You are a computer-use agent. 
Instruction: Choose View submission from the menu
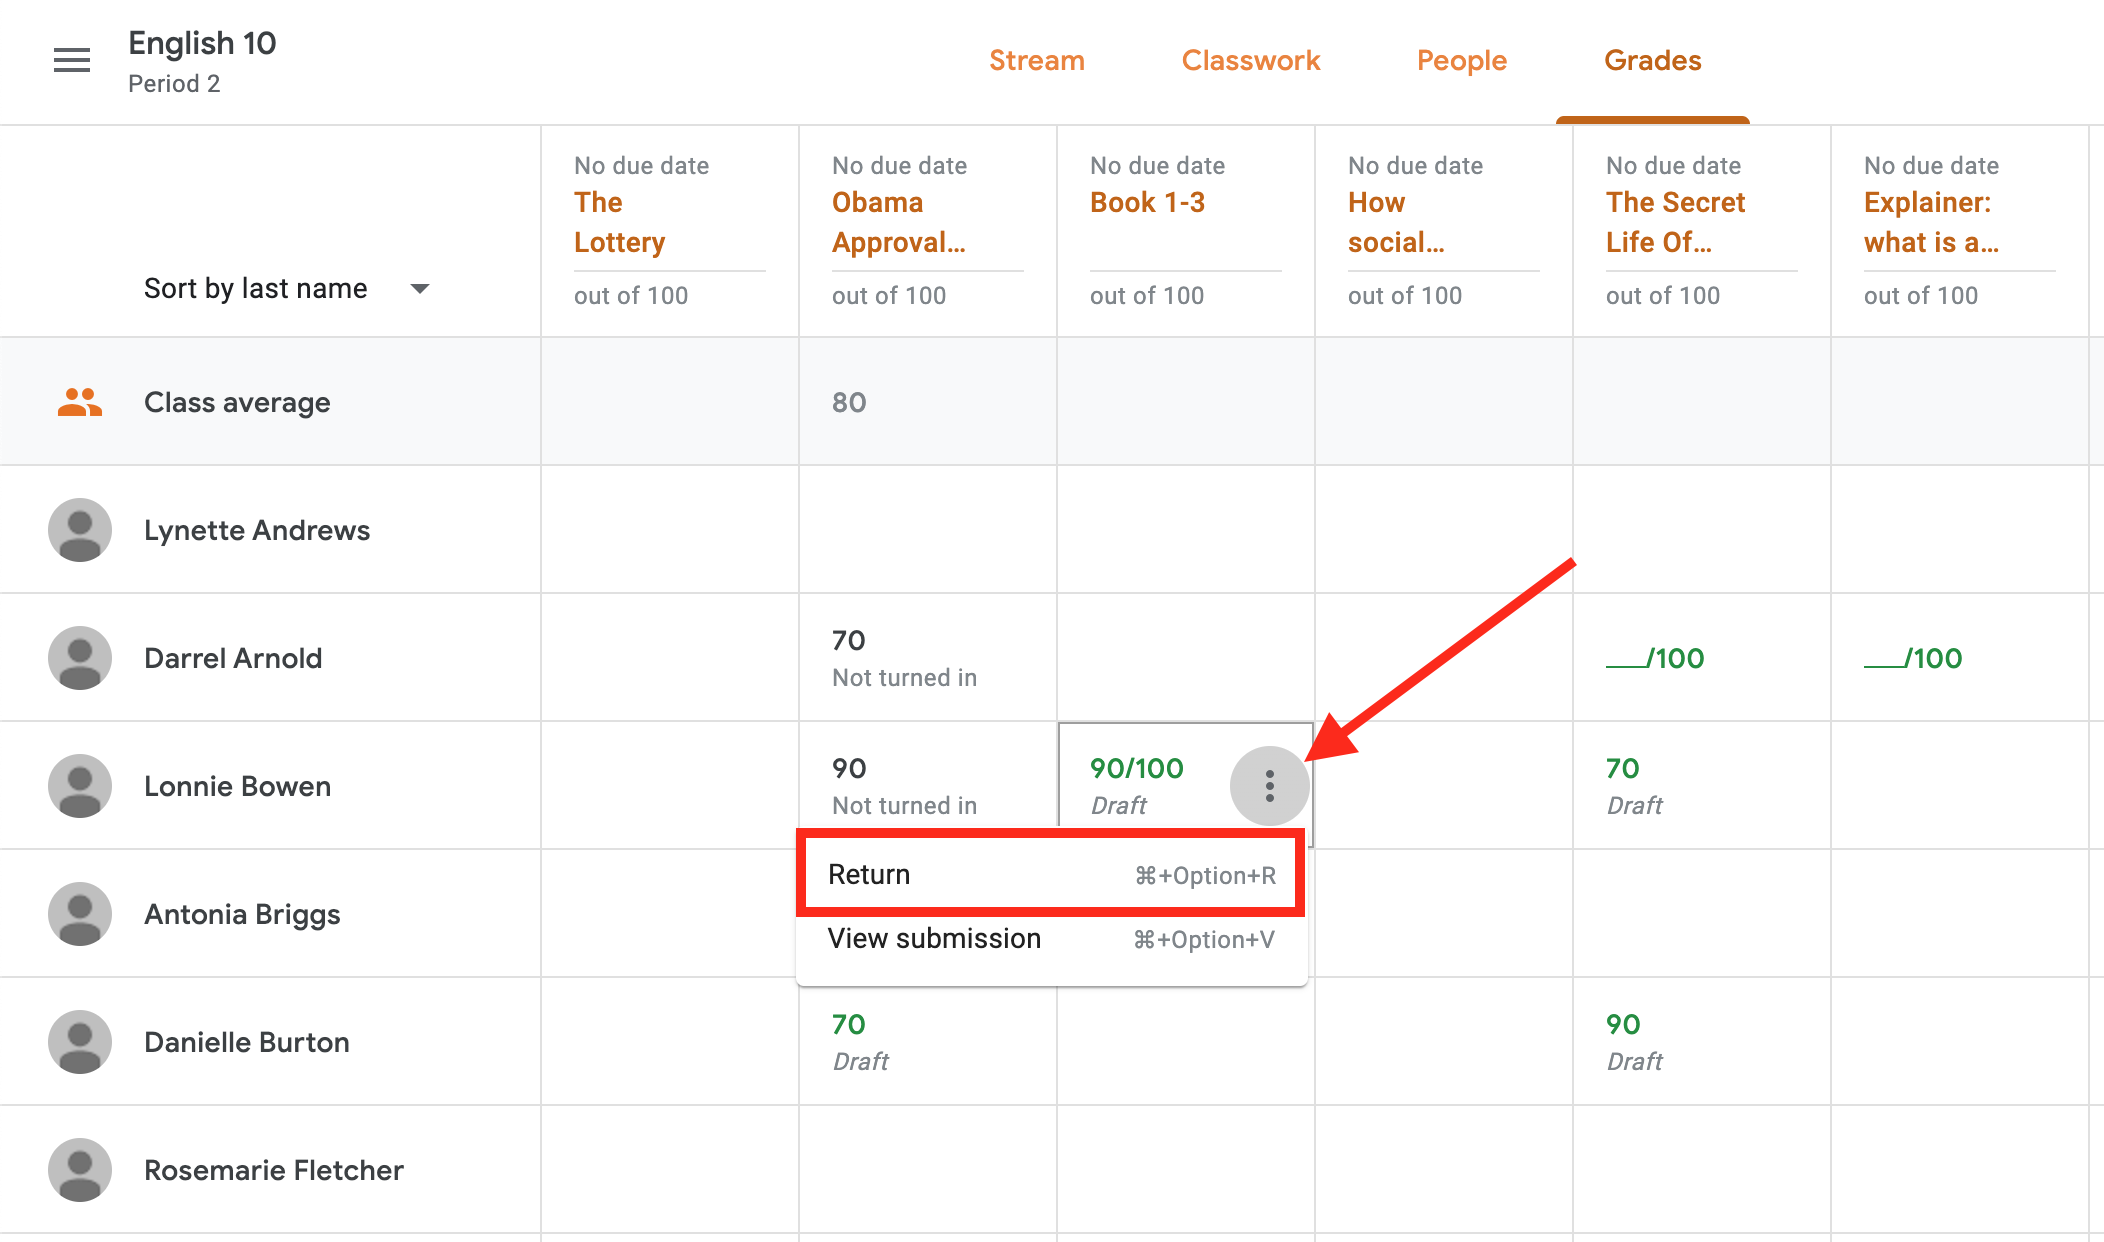click(1051, 939)
